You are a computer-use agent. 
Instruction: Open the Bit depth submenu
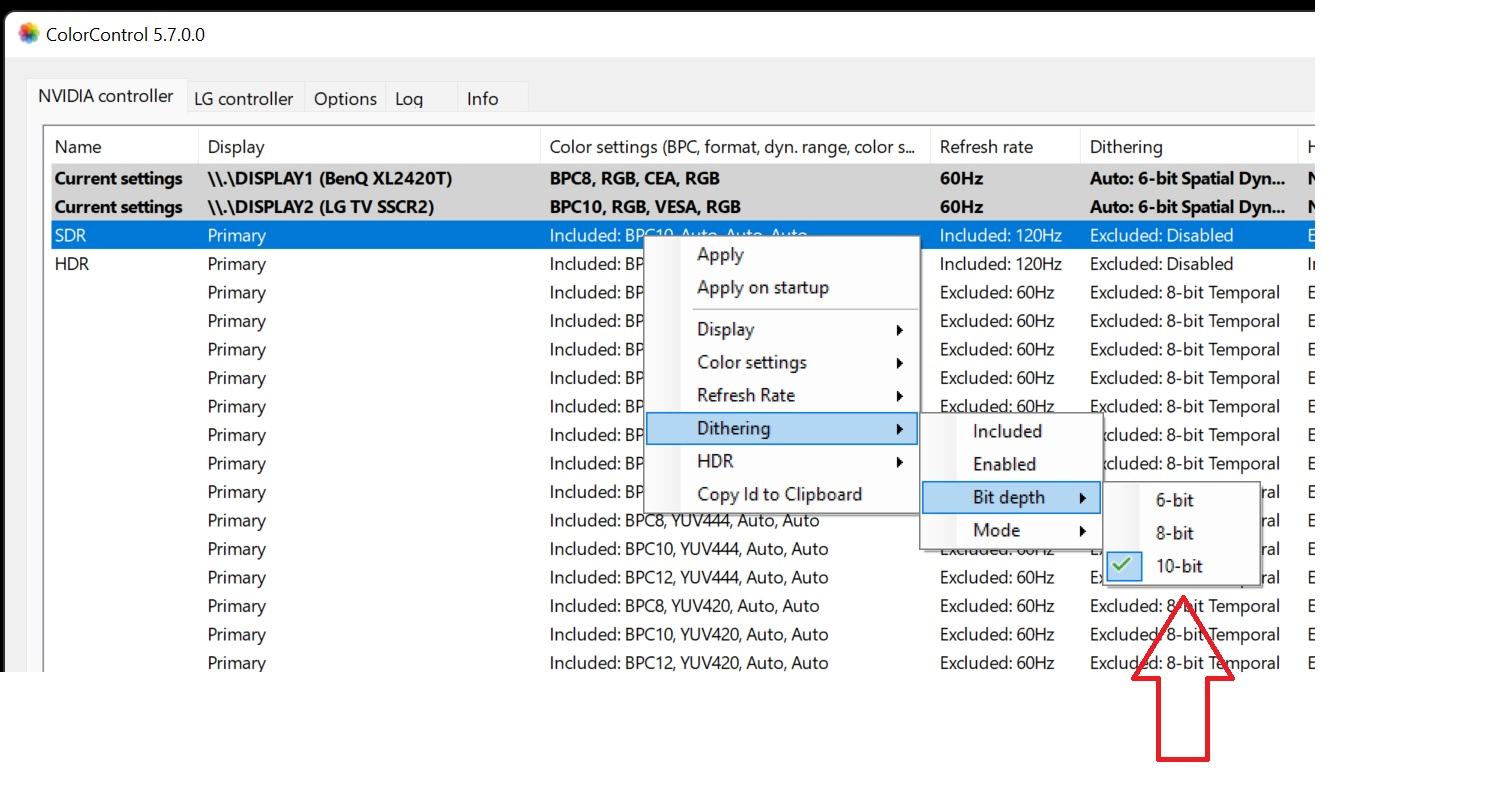click(x=1011, y=497)
